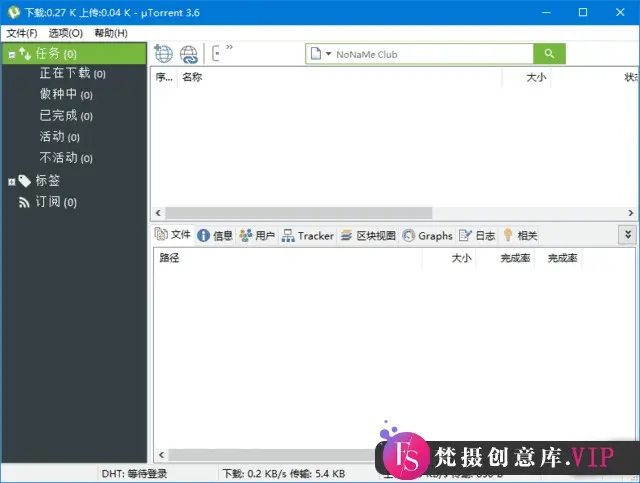The image size is (640, 483).
Task: Switch to the 文件 tab
Action: 173,235
